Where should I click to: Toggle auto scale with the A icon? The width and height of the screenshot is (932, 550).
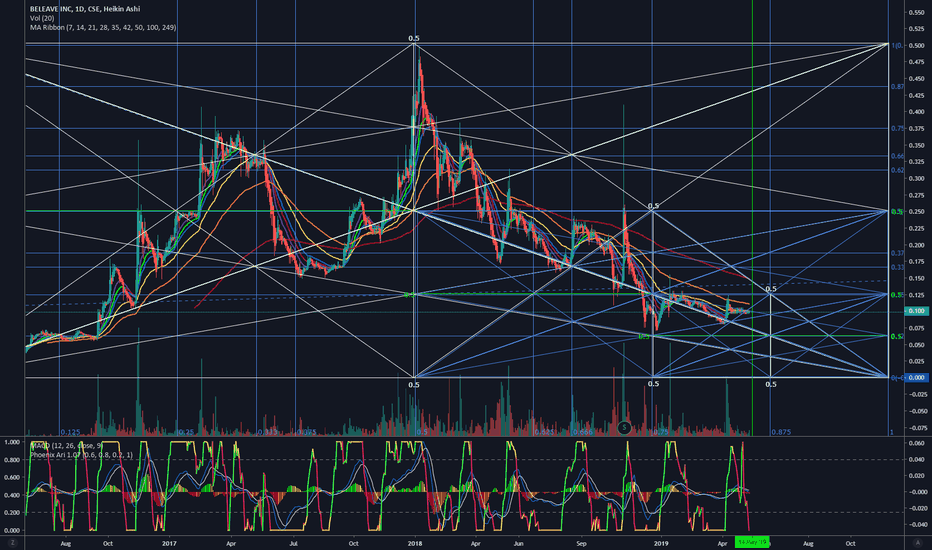(x=917, y=543)
